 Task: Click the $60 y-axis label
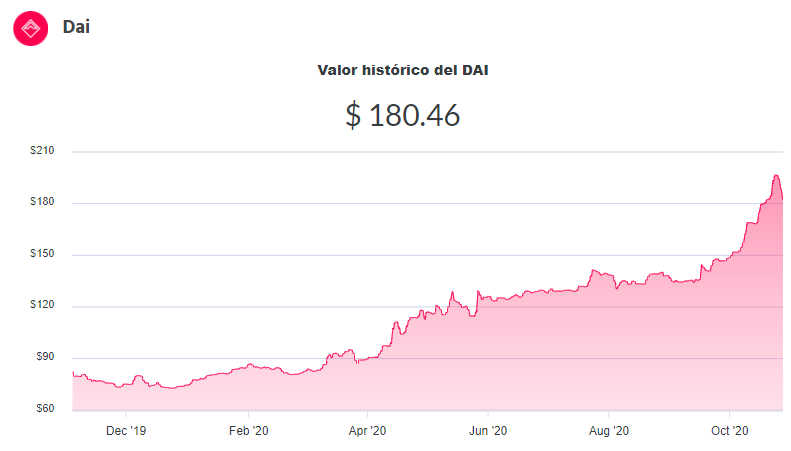tap(46, 409)
